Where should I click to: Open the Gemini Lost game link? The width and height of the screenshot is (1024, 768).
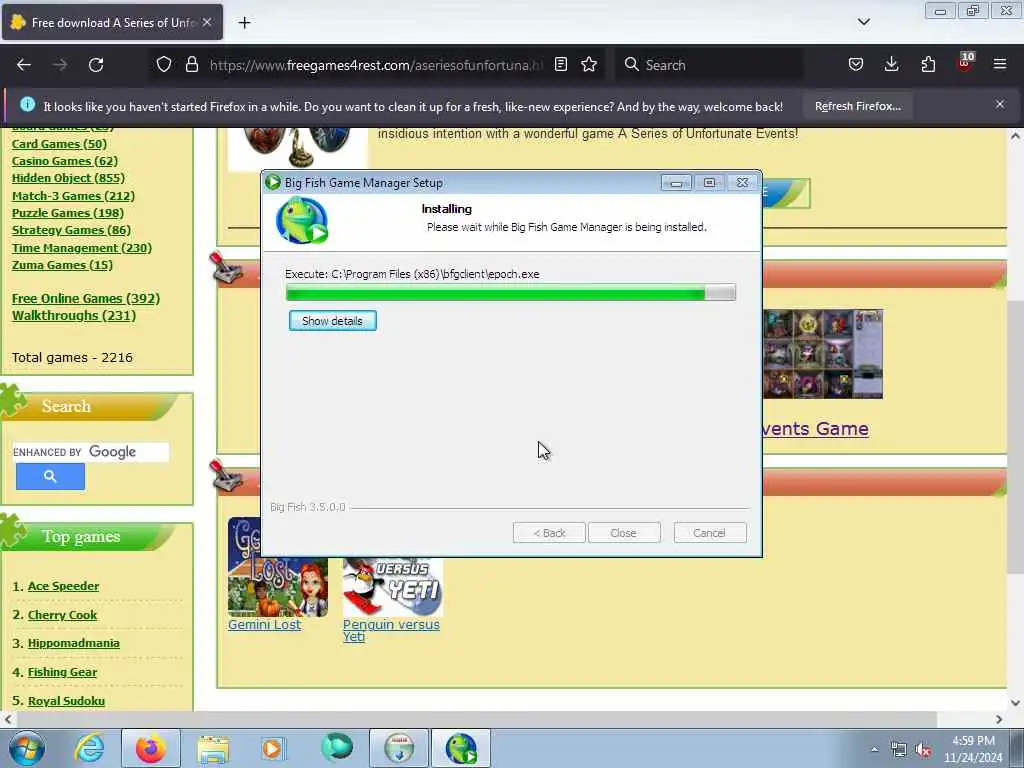(264, 624)
